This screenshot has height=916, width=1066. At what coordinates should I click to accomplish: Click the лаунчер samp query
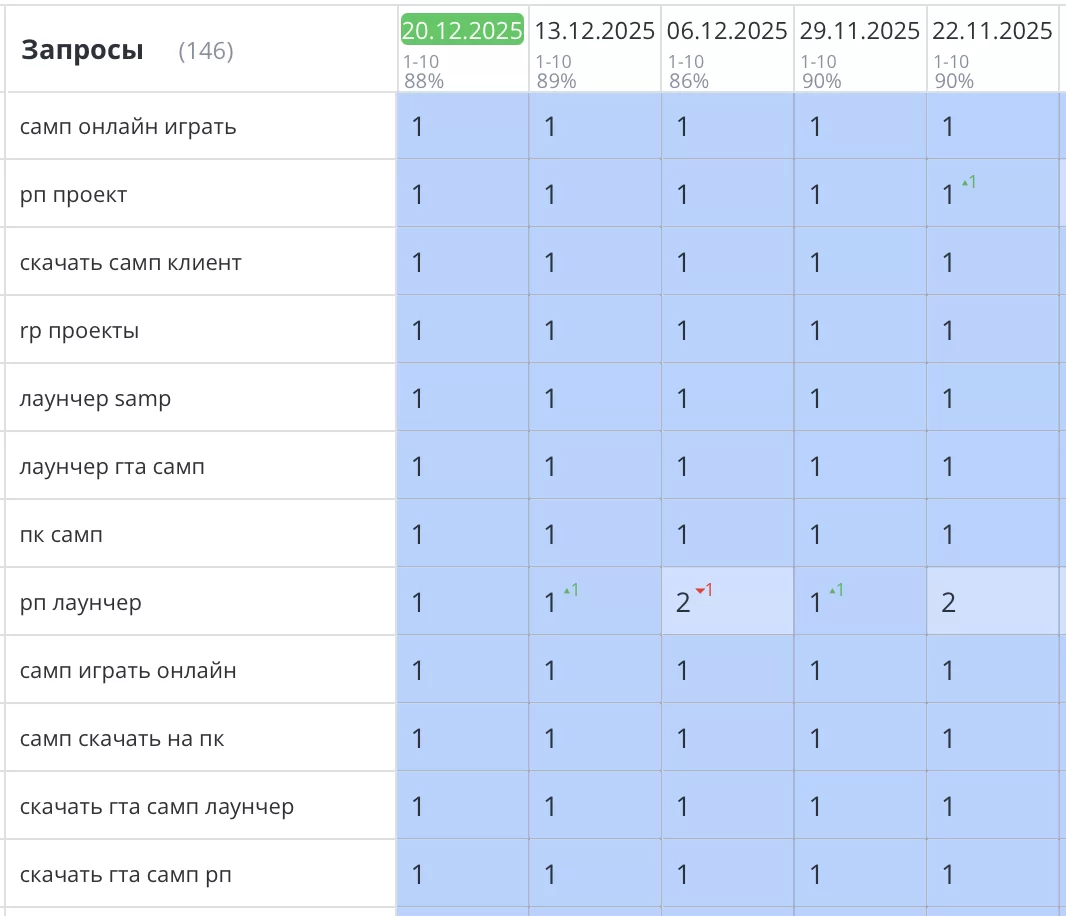(95, 399)
